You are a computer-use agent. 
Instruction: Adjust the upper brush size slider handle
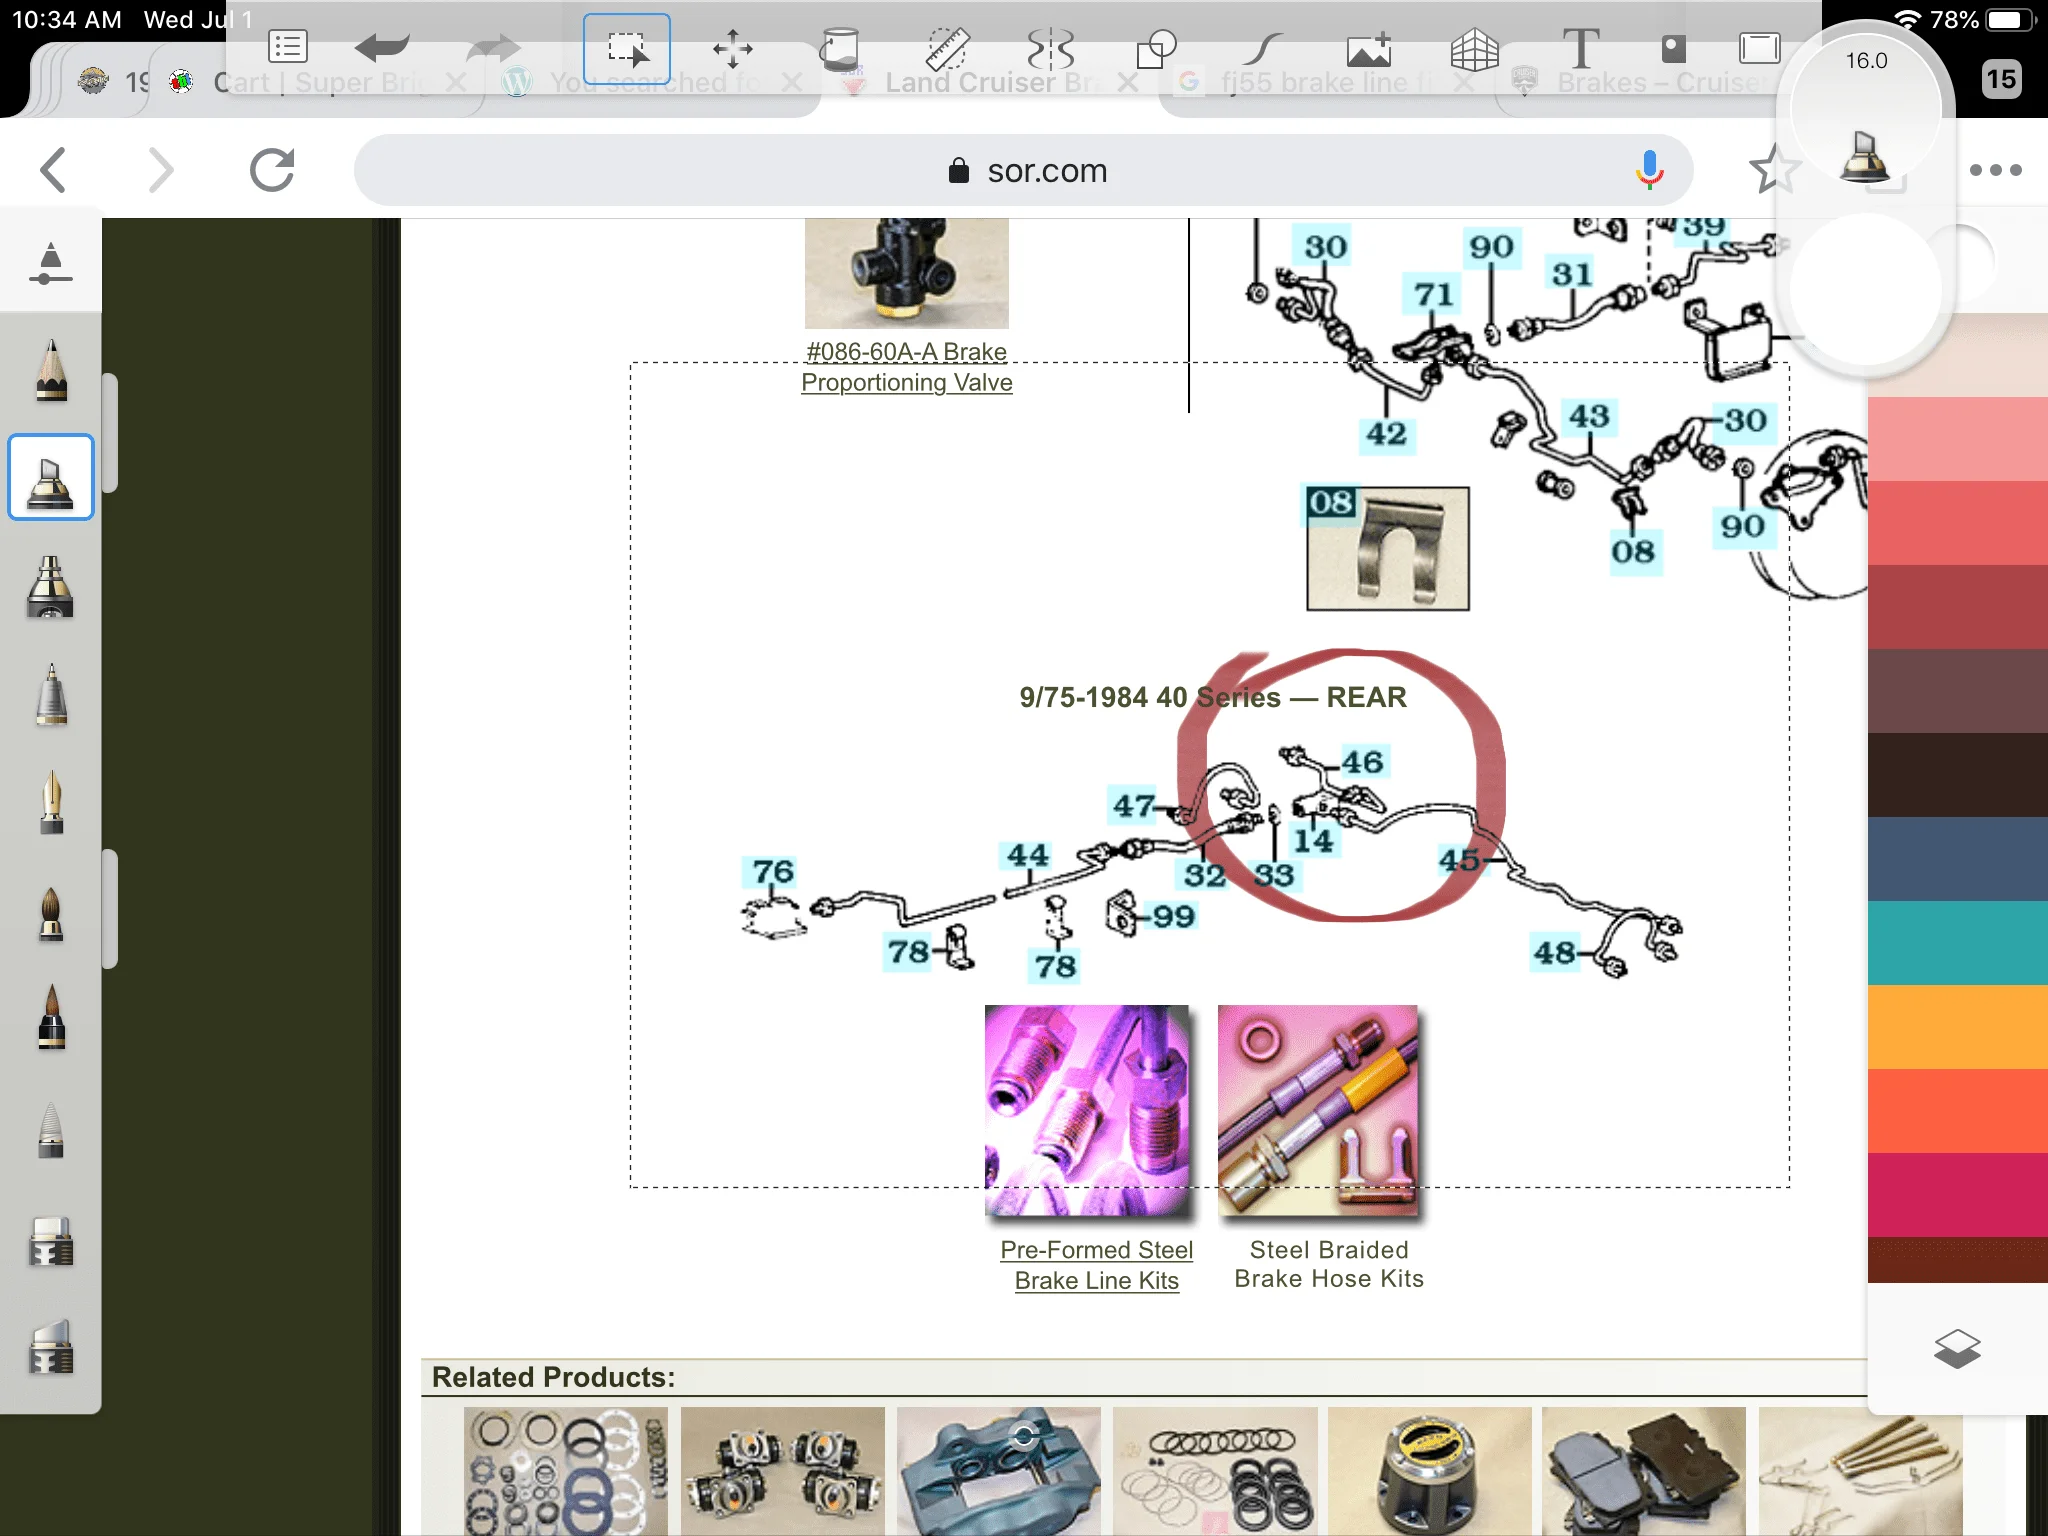click(110, 433)
